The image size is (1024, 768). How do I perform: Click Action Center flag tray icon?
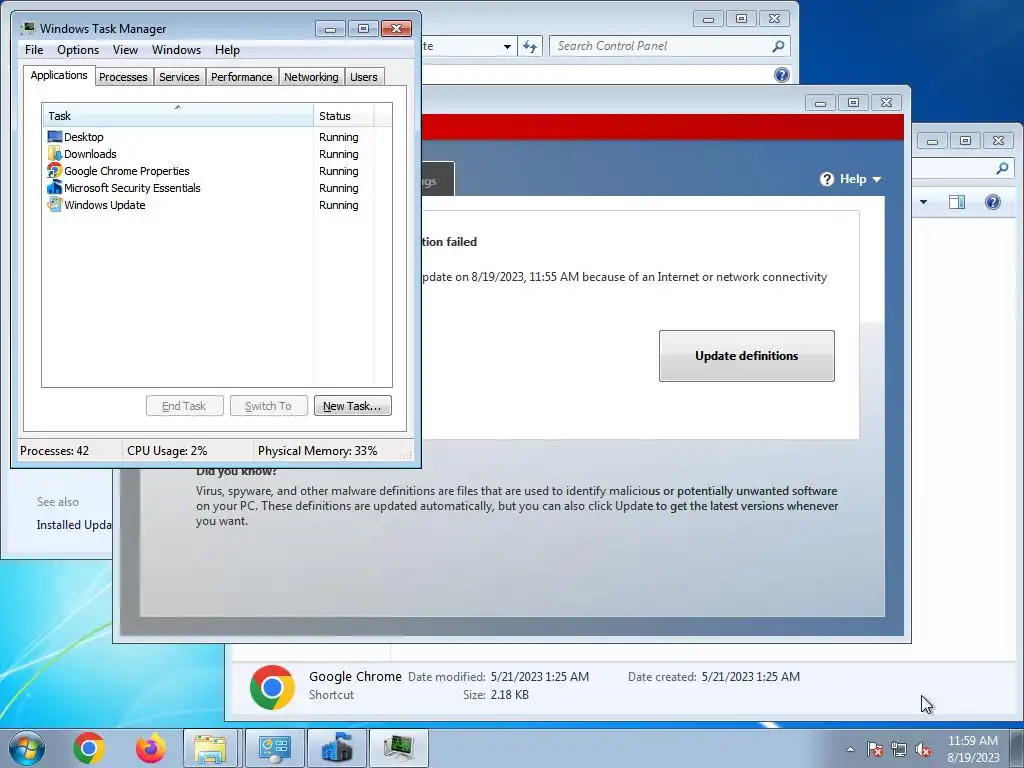click(875, 749)
